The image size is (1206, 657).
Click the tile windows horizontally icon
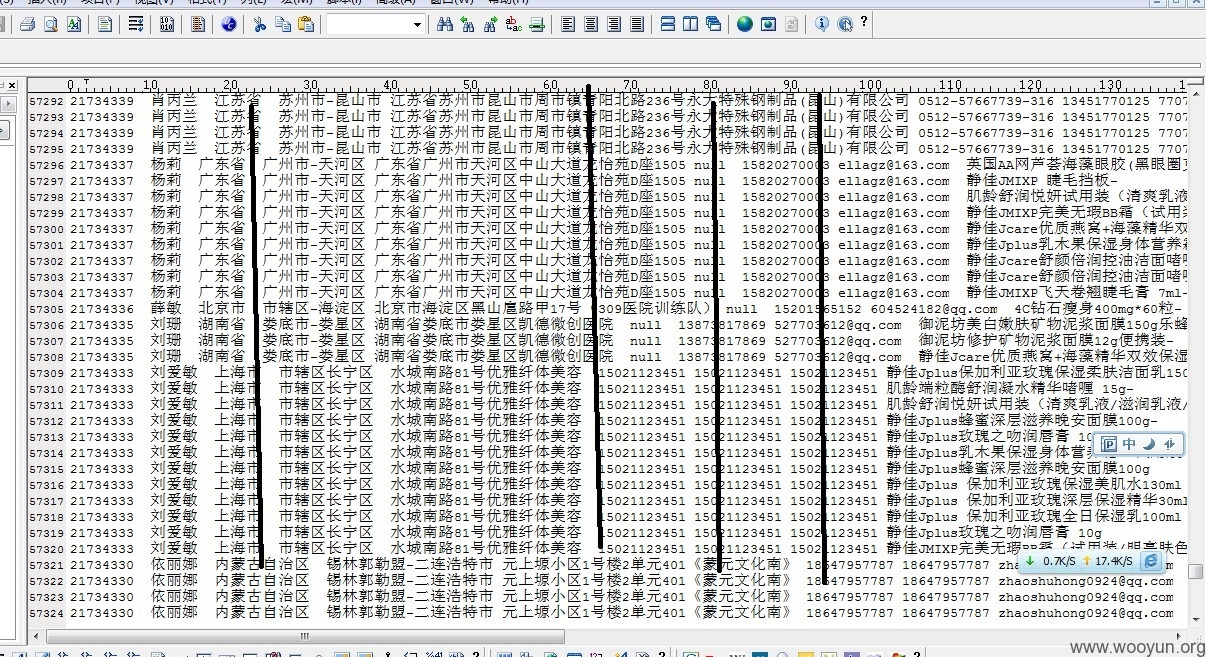click(667, 24)
